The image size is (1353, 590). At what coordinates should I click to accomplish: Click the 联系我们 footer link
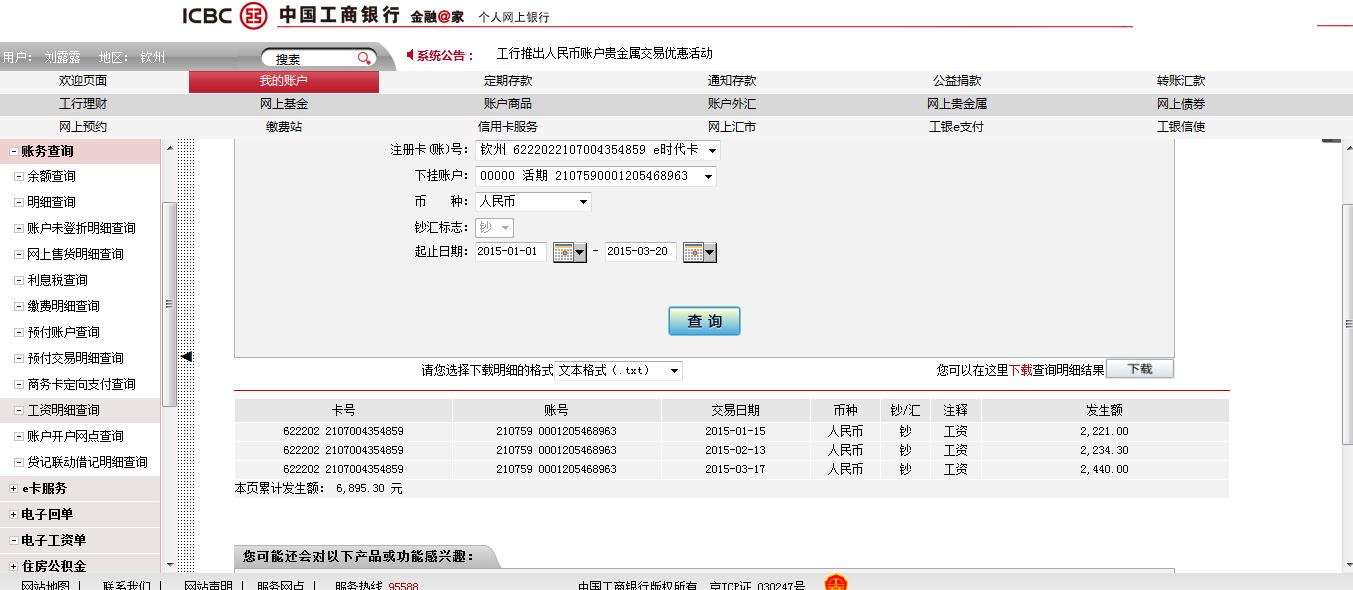pyautogui.click(x=126, y=586)
